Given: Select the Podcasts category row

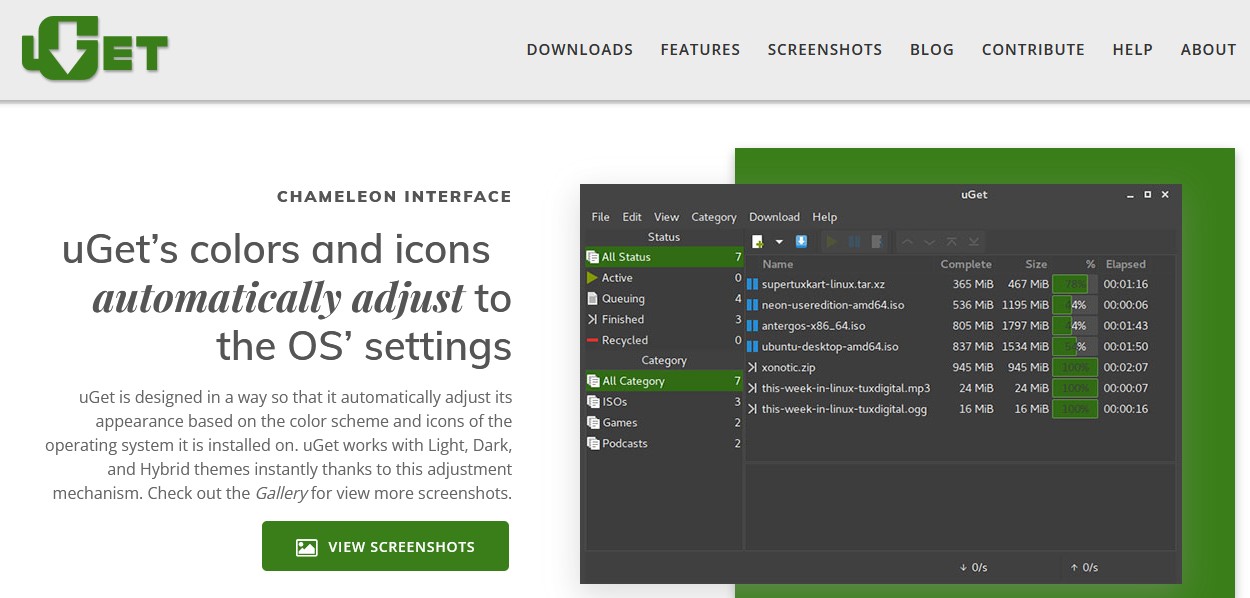Looking at the screenshot, I should pos(664,444).
